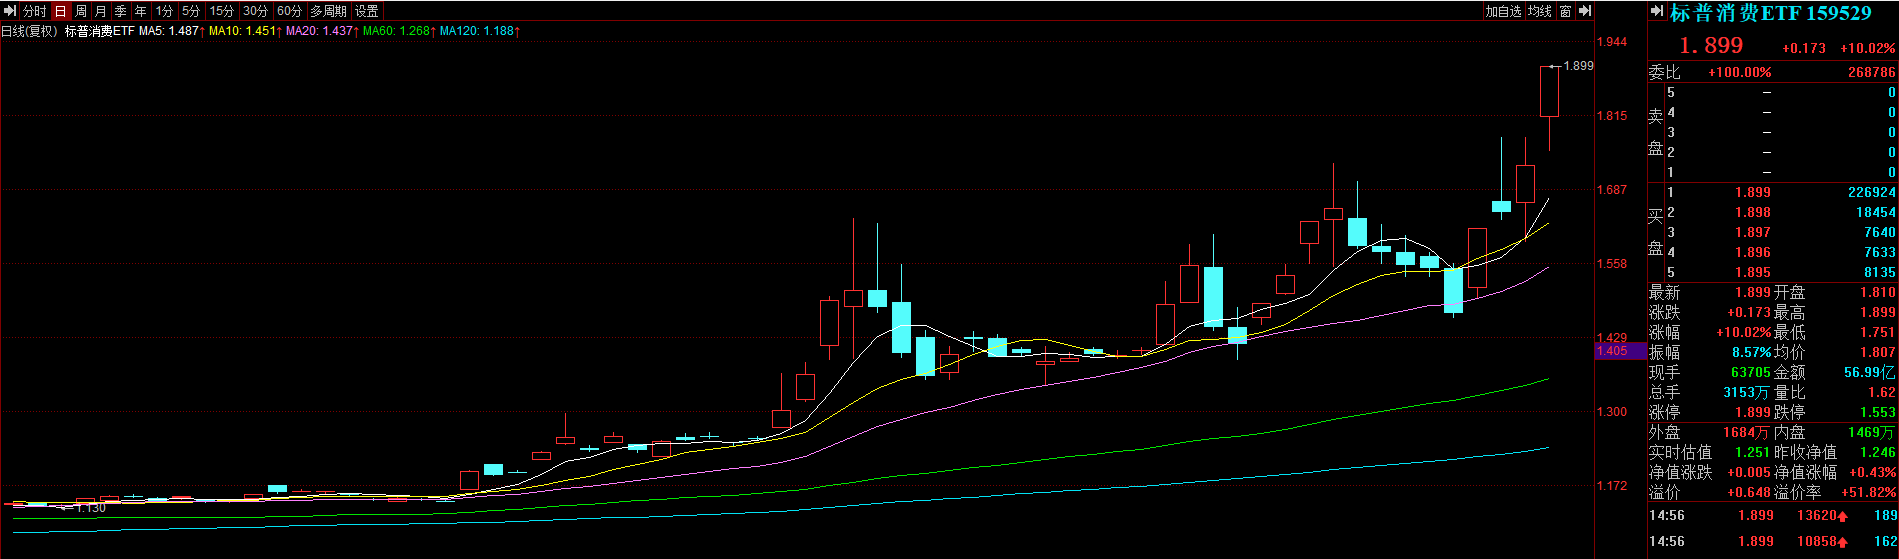Click the 日线(复权) adjustment label

point(28,31)
